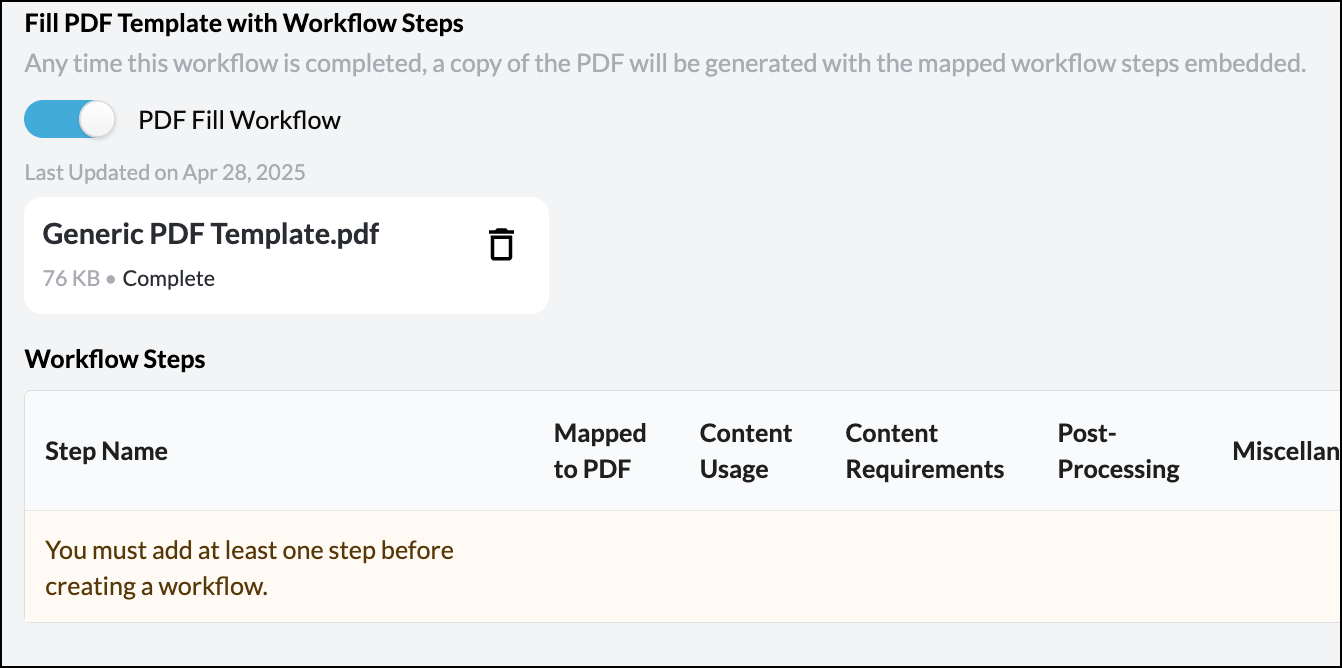
Task: Click the Post-Processing column header
Action: [1119, 451]
